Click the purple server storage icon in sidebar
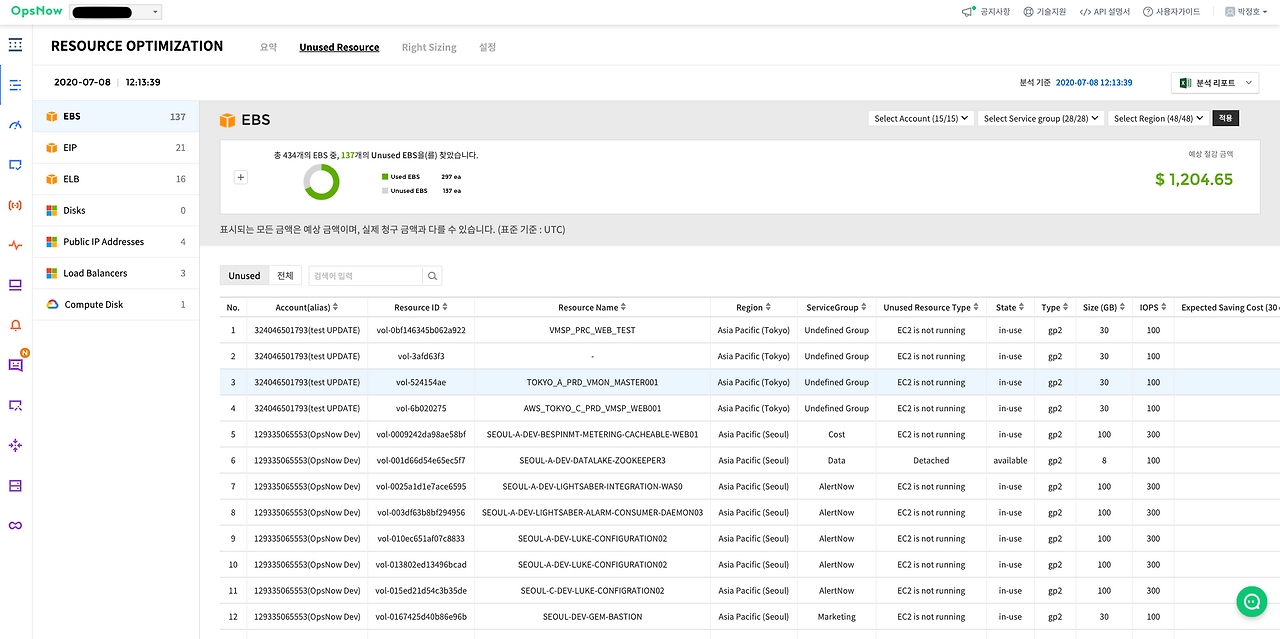Image resolution: width=1280 pixels, height=639 pixels. (x=15, y=485)
